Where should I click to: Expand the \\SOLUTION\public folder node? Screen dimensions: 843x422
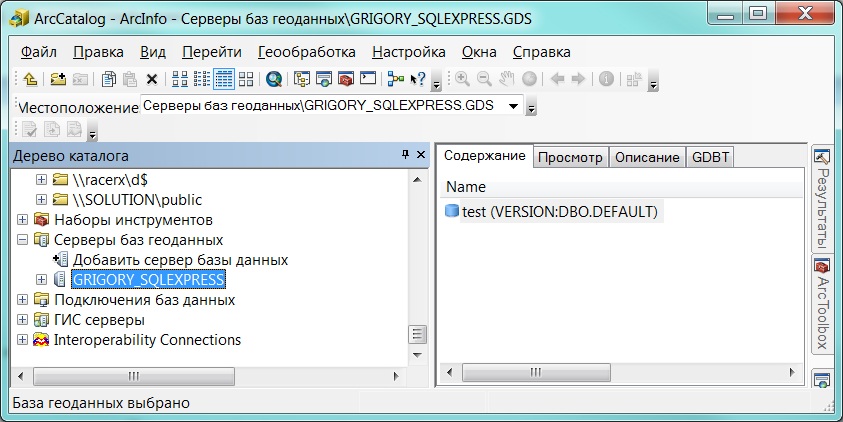click(x=41, y=199)
